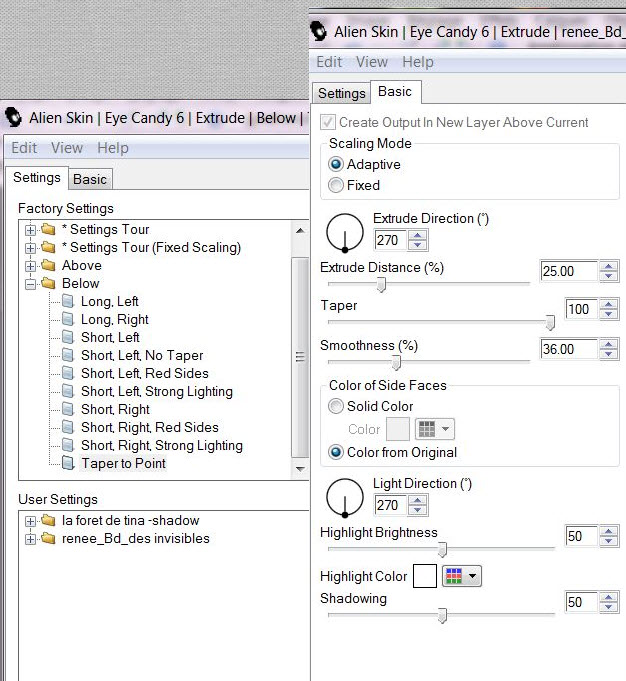
Task: Open Help menu in the Below window
Action: click(x=113, y=148)
